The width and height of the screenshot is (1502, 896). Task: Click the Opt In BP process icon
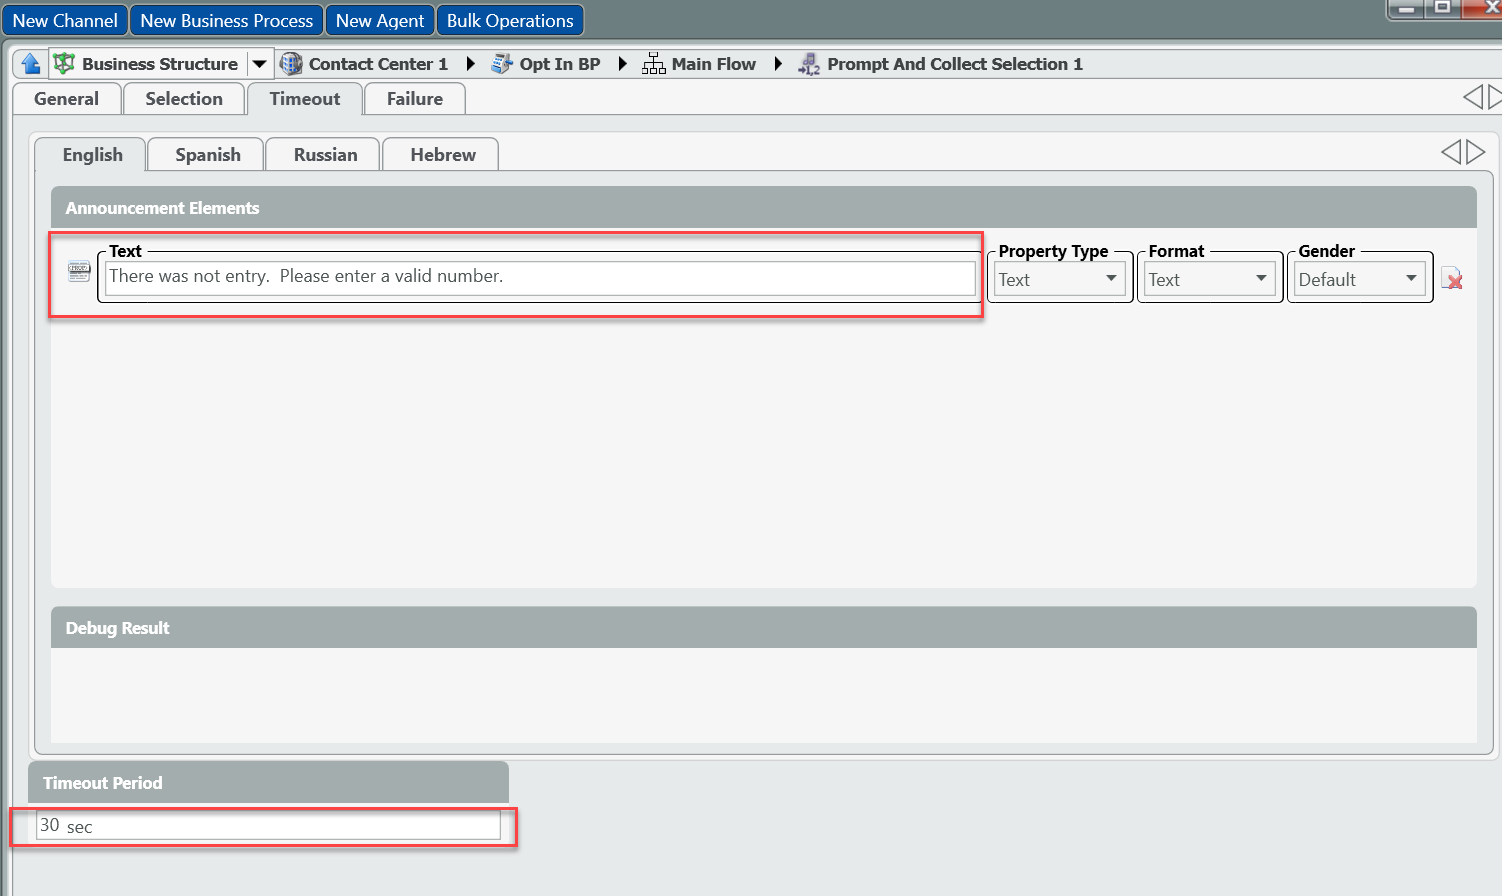pos(502,64)
